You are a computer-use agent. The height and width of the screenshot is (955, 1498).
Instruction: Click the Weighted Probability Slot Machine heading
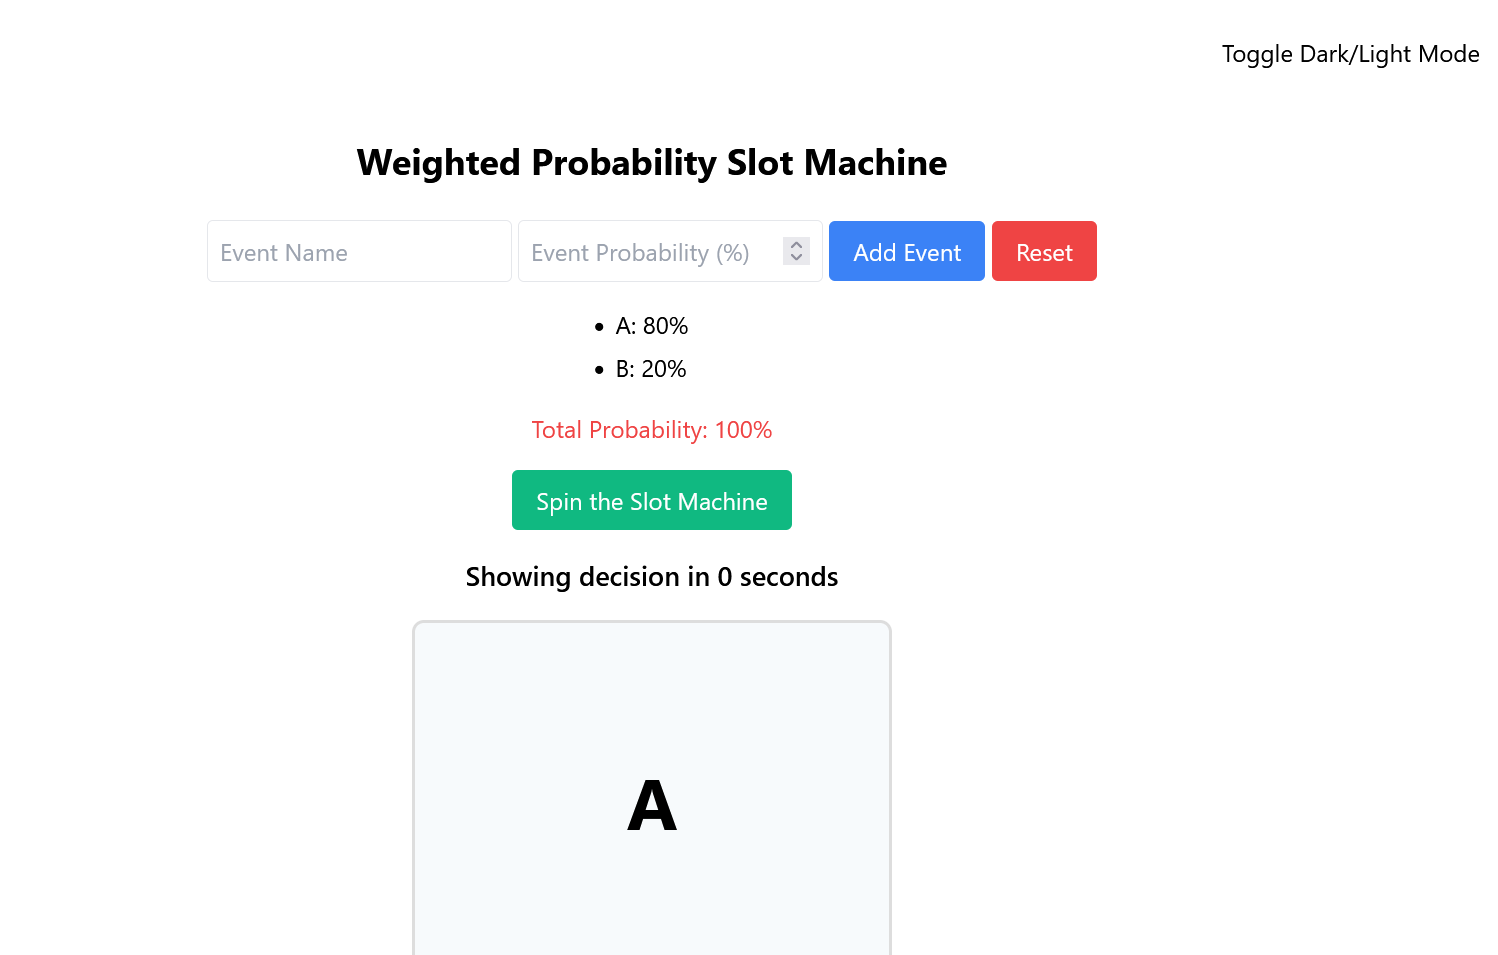pyautogui.click(x=652, y=162)
